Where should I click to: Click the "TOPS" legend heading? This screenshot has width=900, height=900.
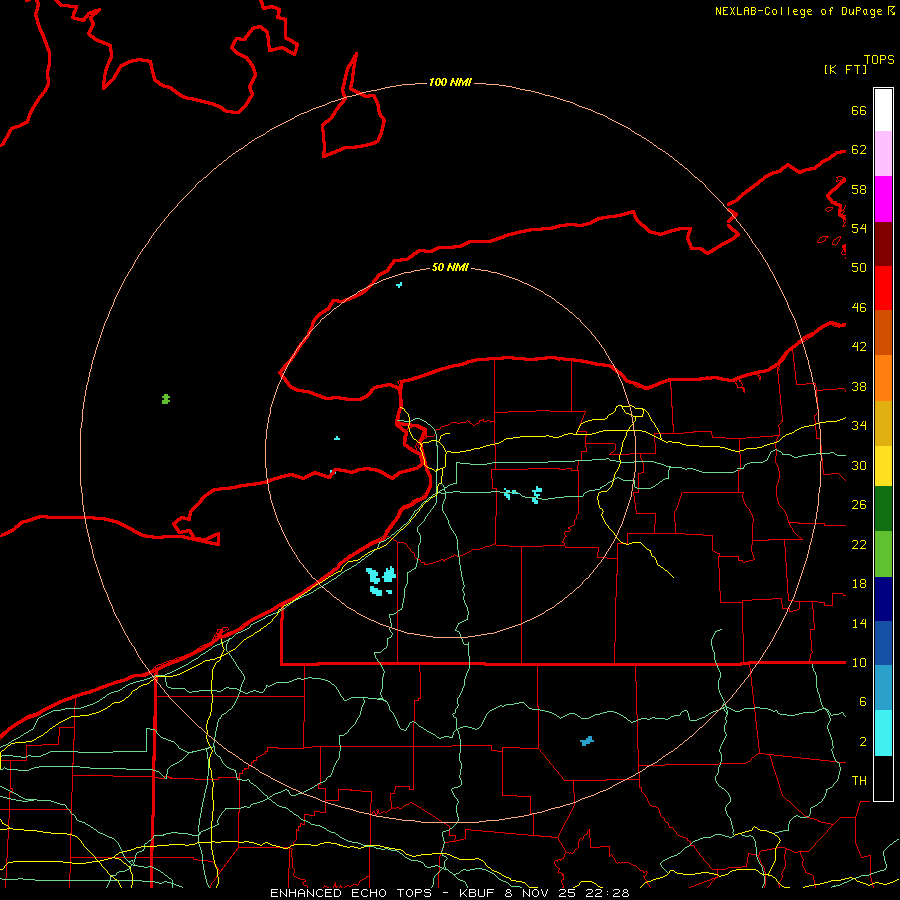[879, 60]
